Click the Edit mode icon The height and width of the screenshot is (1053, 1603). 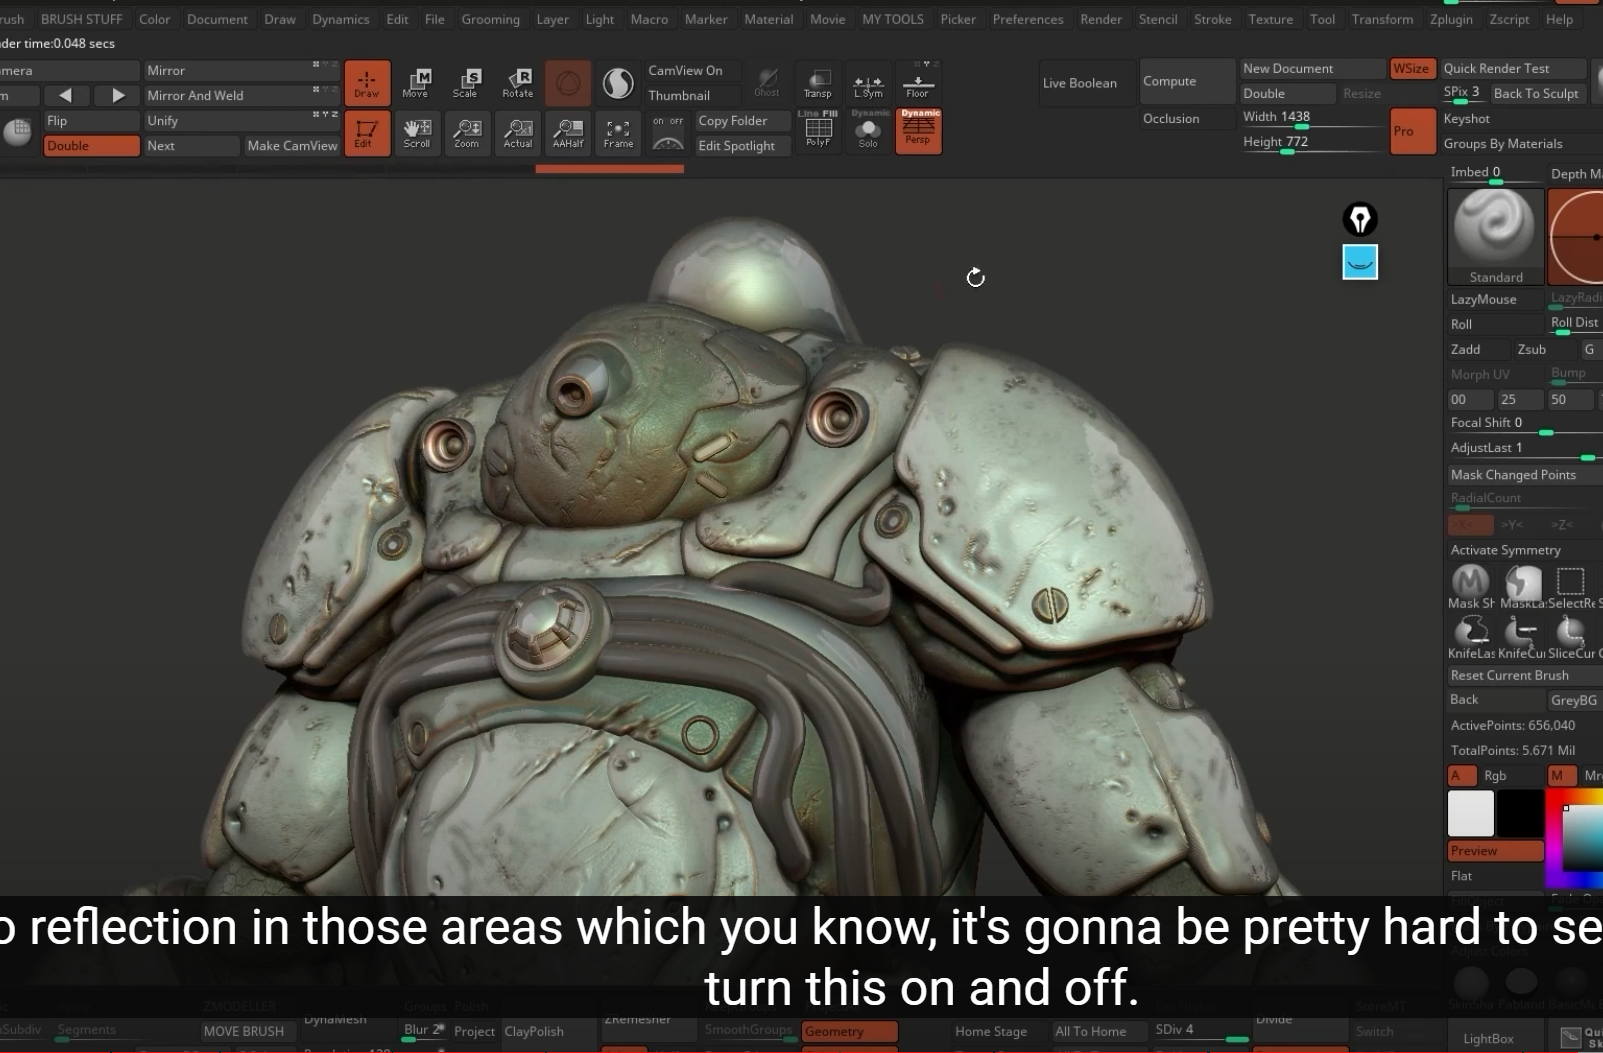(x=367, y=132)
